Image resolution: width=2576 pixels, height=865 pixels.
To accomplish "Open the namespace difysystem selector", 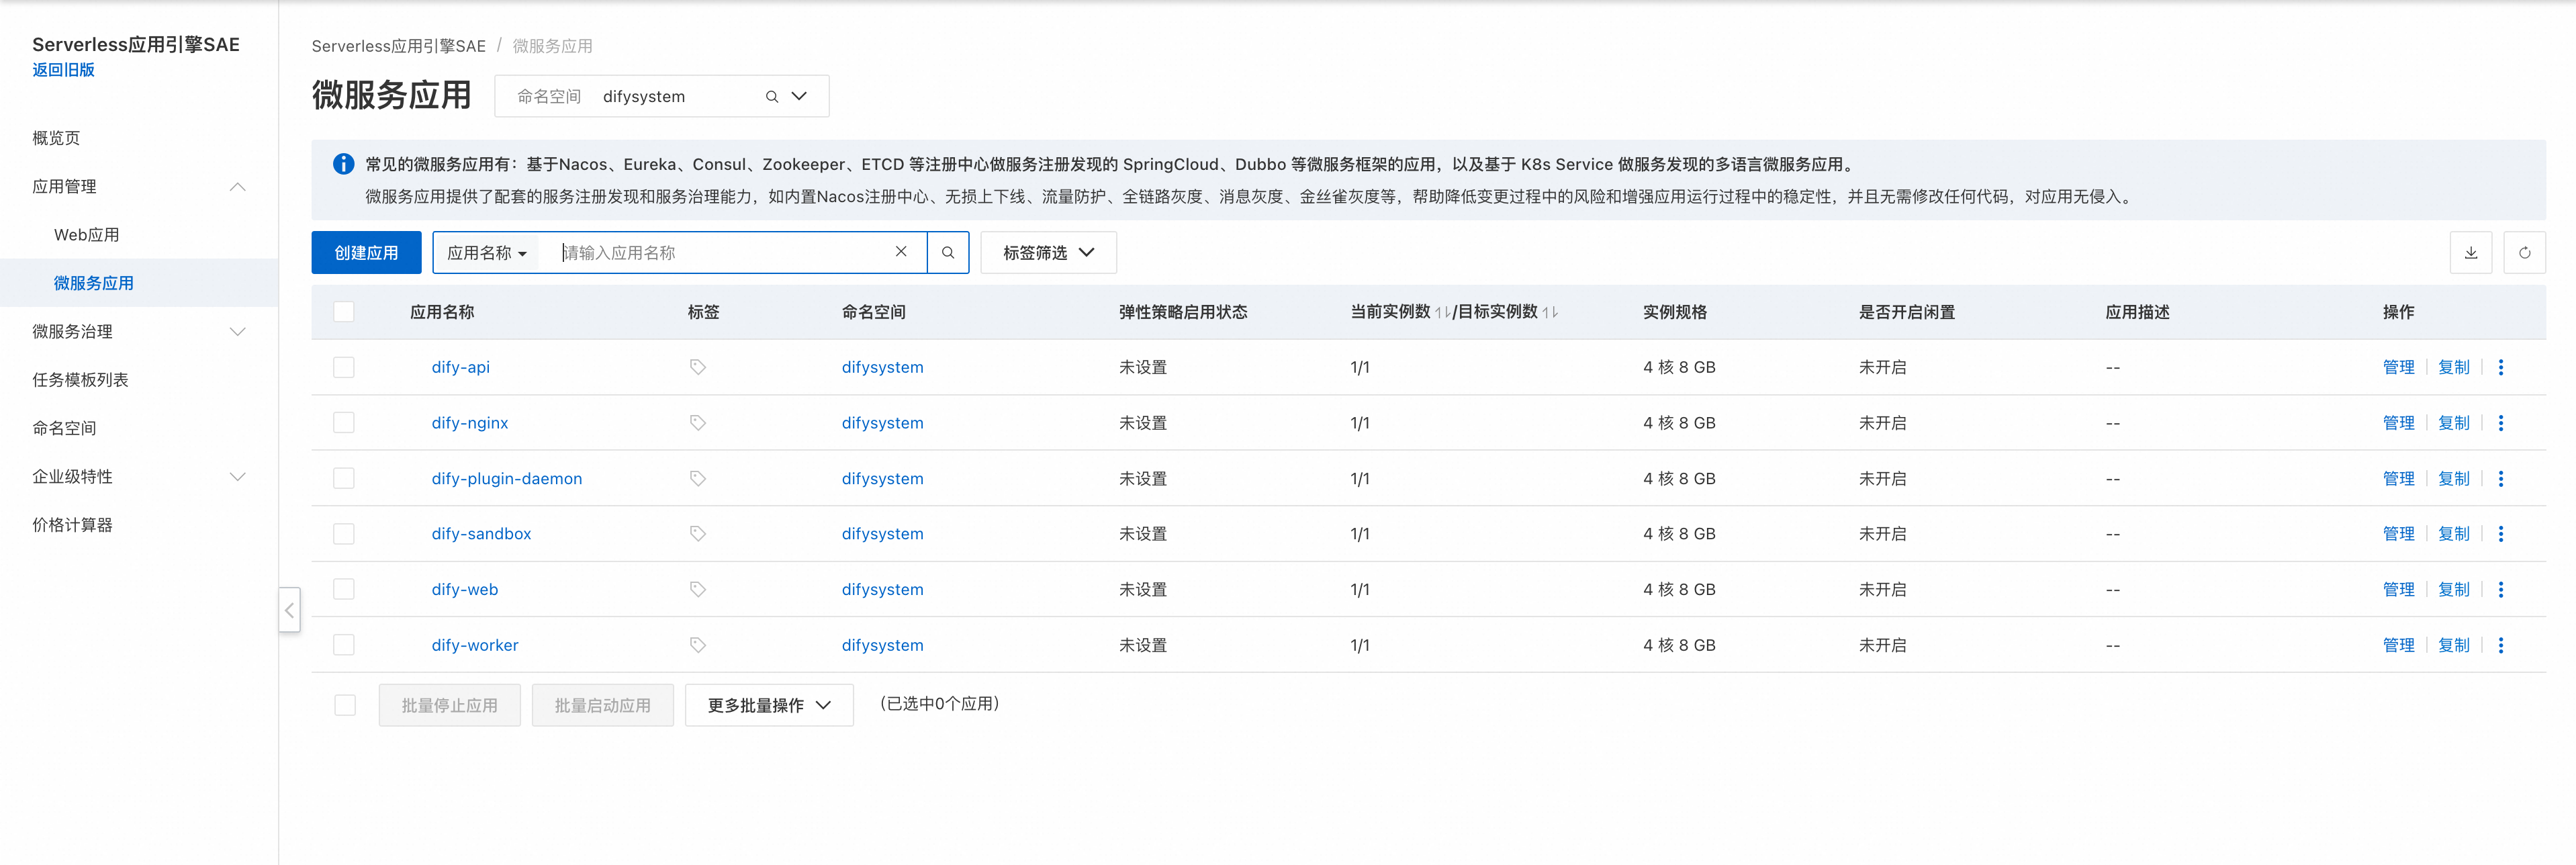I will point(661,97).
